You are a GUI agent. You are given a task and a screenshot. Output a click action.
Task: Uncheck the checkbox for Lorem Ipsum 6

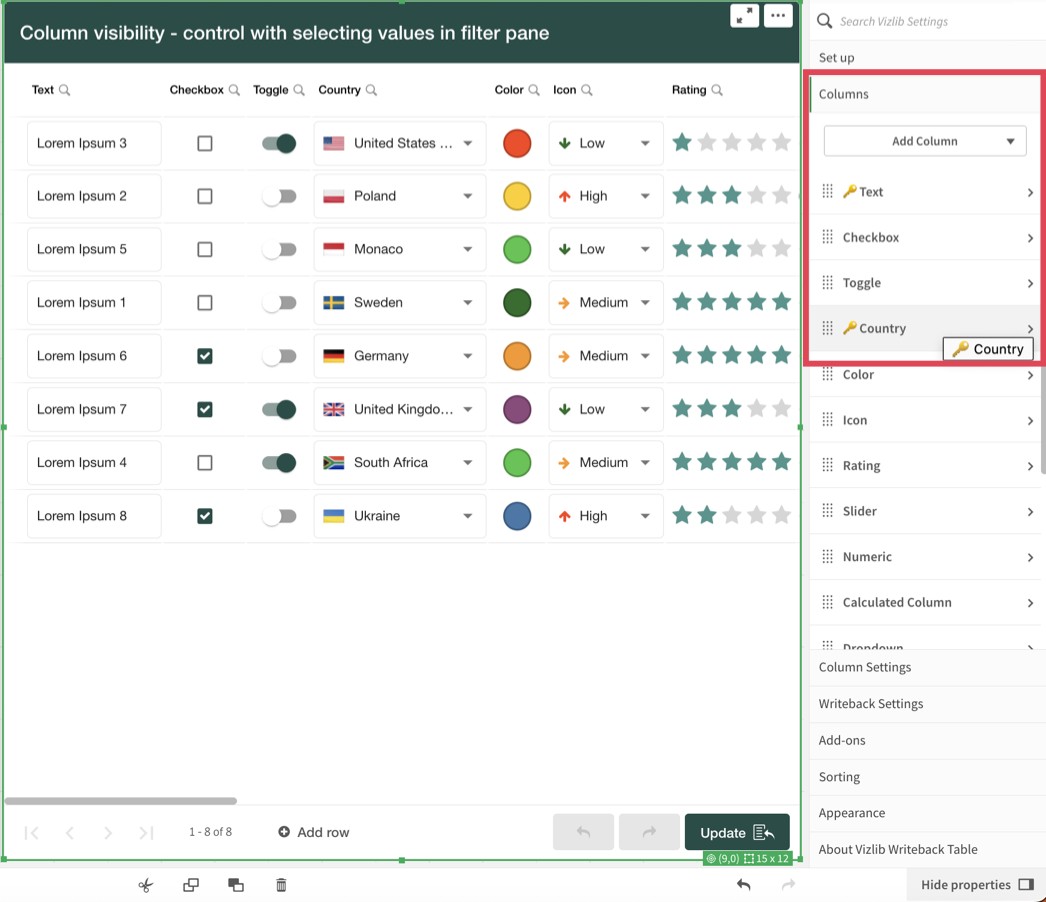[x=205, y=356]
